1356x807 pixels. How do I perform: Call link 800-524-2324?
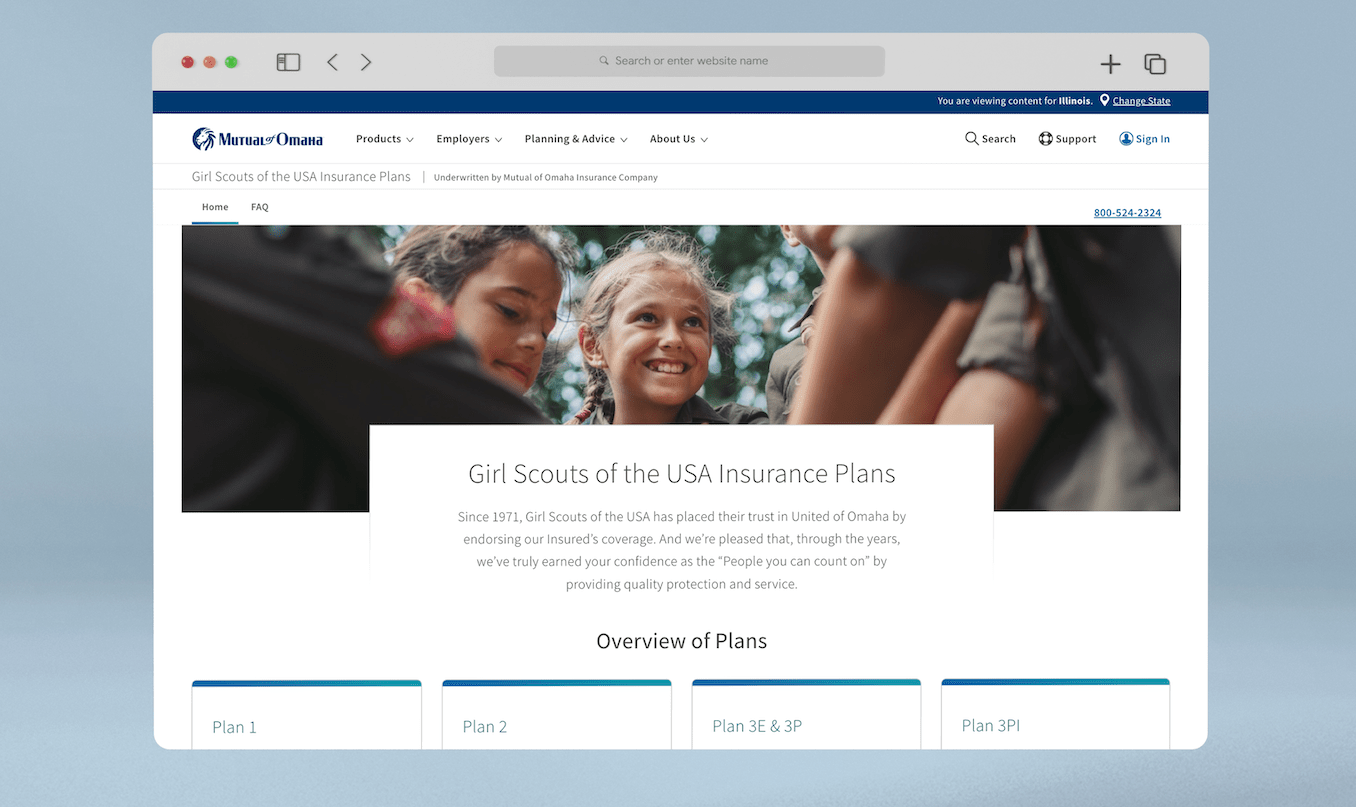coord(1127,213)
